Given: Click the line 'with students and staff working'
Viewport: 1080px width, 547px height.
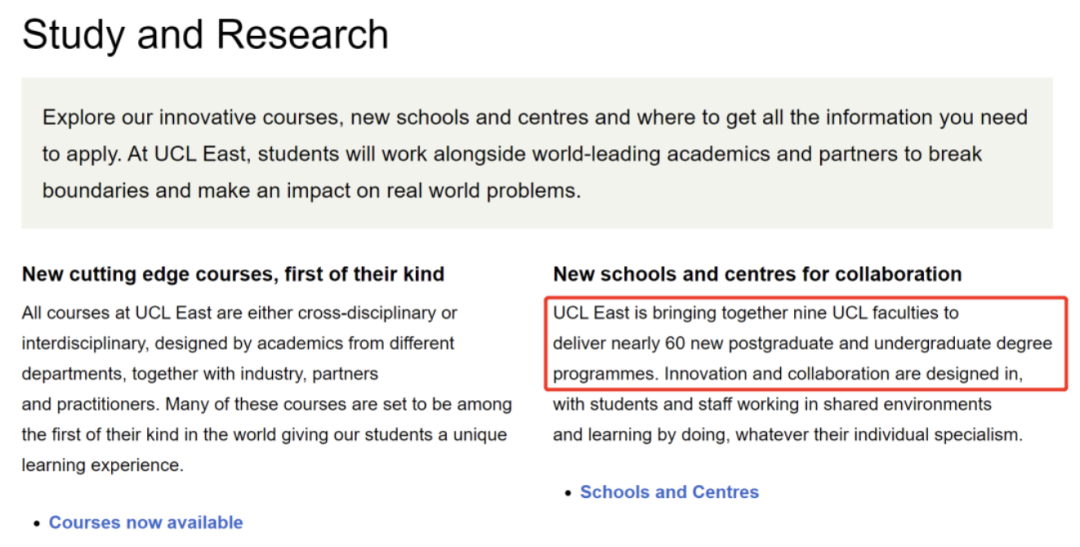Looking at the screenshot, I should click(x=772, y=404).
